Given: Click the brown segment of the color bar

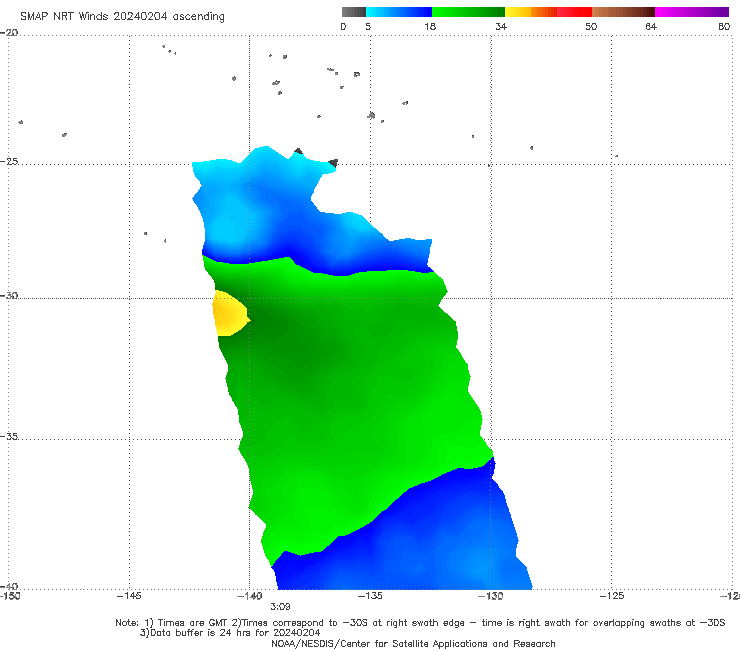Looking at the screenshot, I should (623, 12).
